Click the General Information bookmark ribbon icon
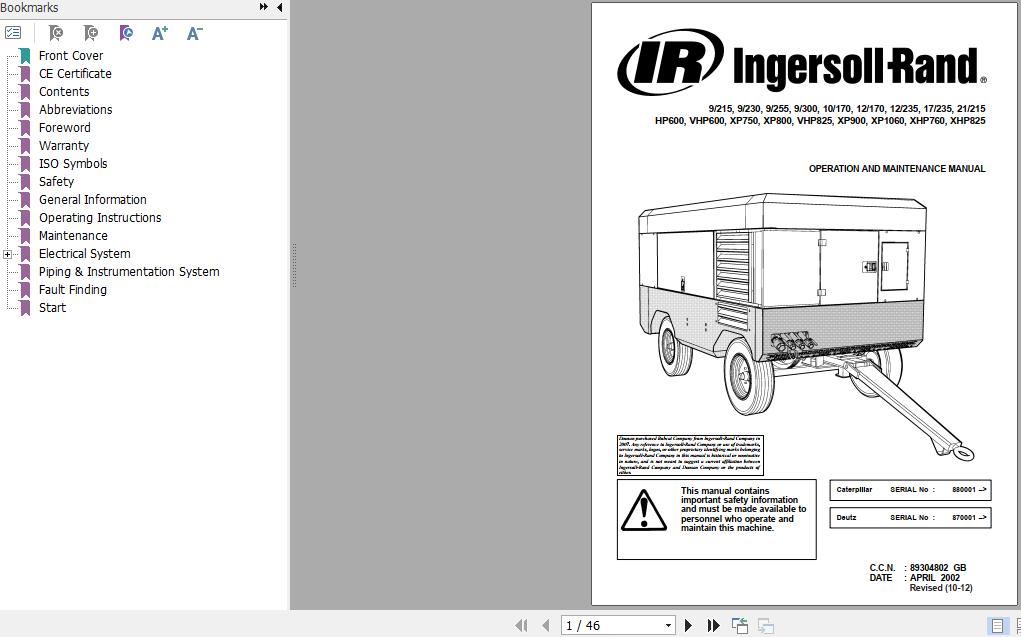 (25, 200)
